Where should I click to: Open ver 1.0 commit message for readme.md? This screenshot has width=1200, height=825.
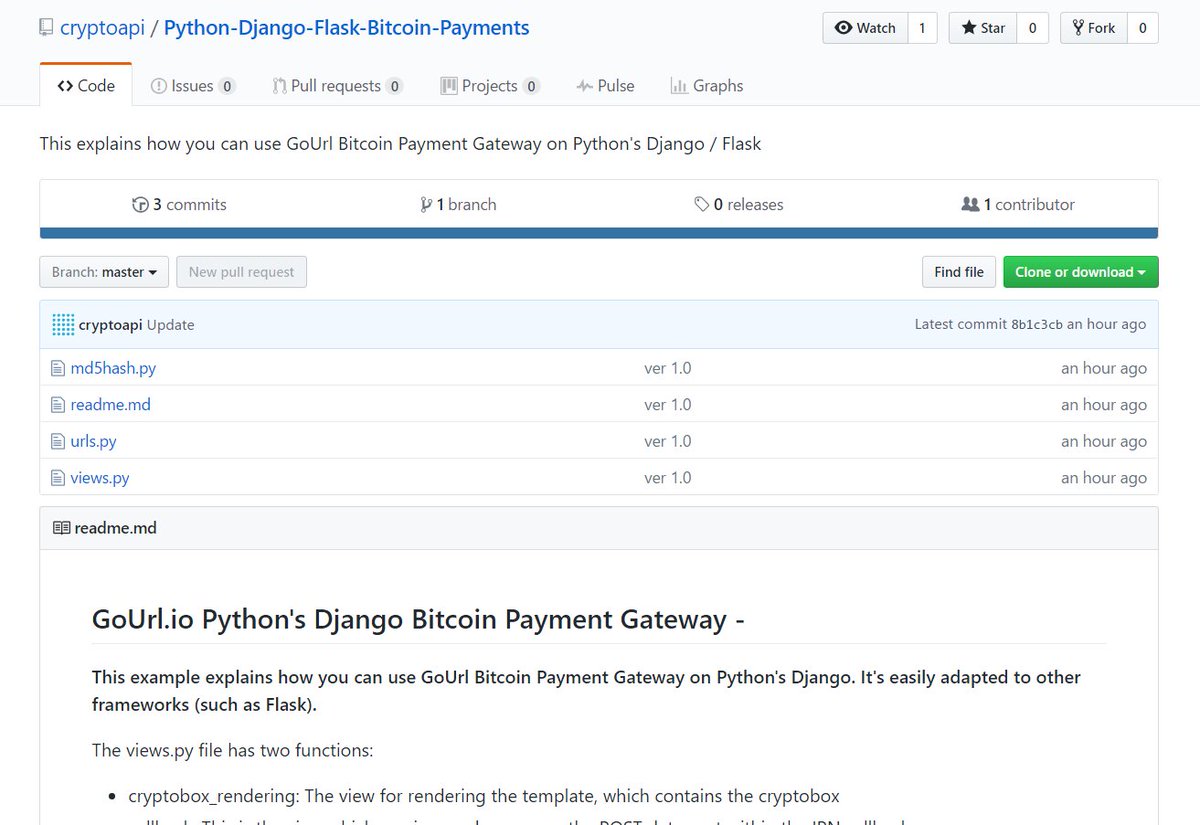pyautogui.click(x=668, y=405)
